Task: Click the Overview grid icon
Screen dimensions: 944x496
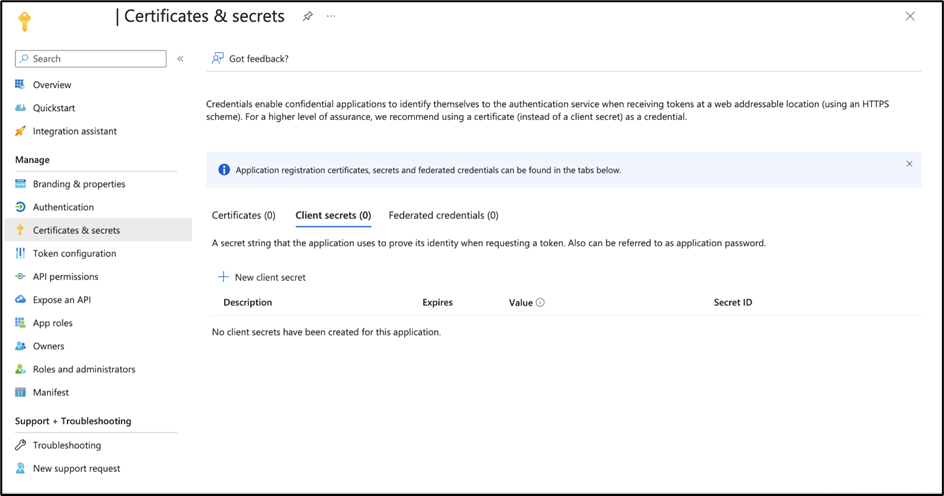Action: click(x=20, y=84)
